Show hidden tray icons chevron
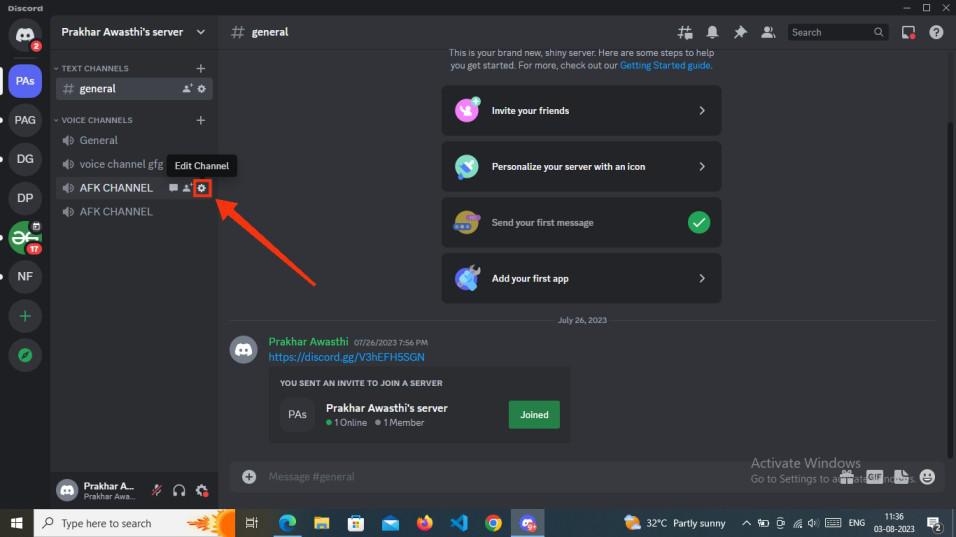The image size is (956, 537). tap(746, 523)
